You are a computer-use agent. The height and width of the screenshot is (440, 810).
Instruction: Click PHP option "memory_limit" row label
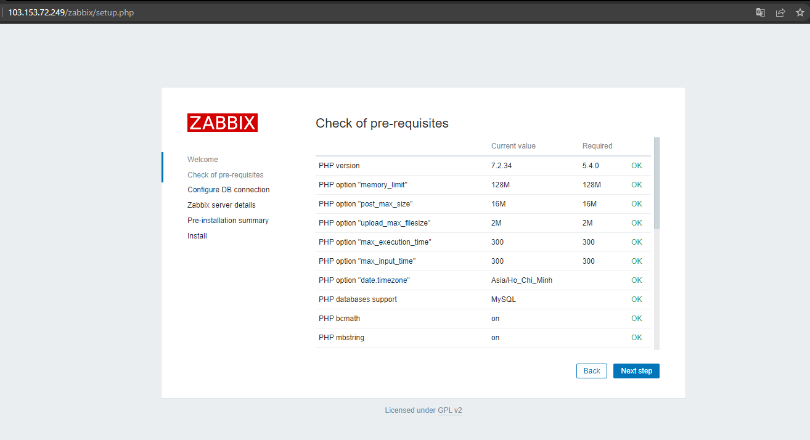(363, 185)
